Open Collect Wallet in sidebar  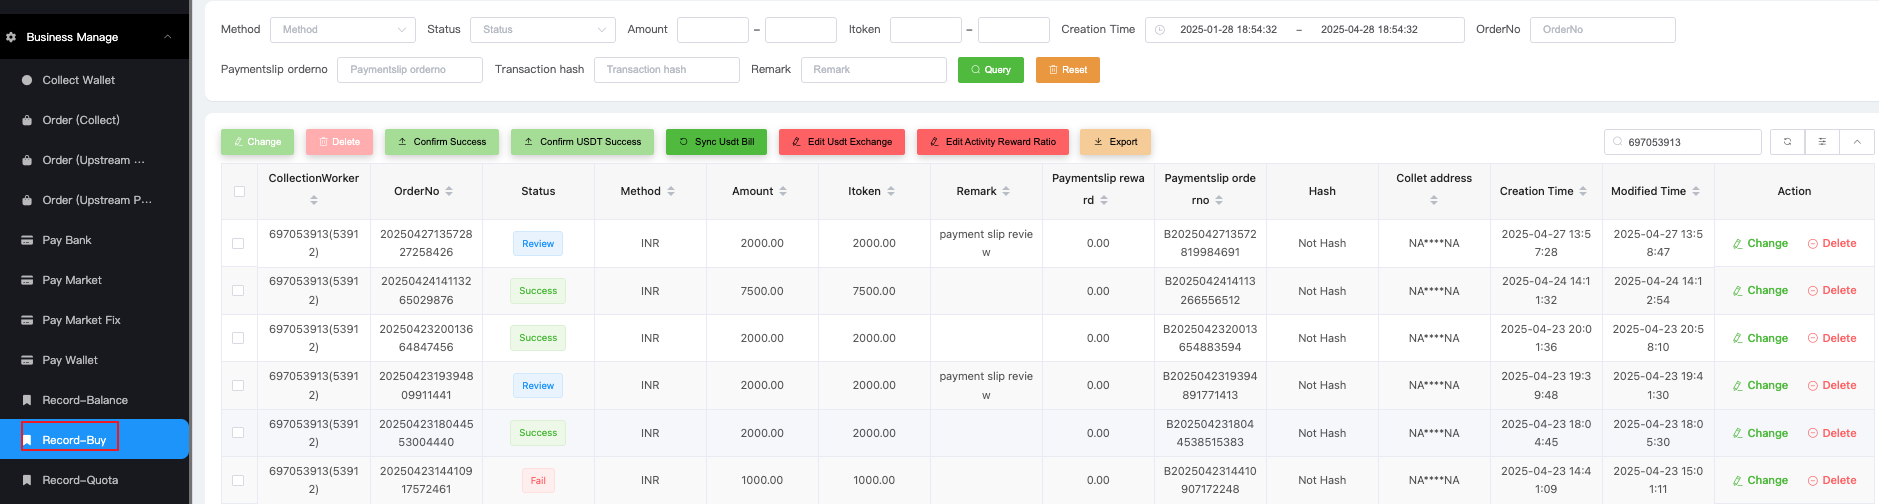point(78,80)
